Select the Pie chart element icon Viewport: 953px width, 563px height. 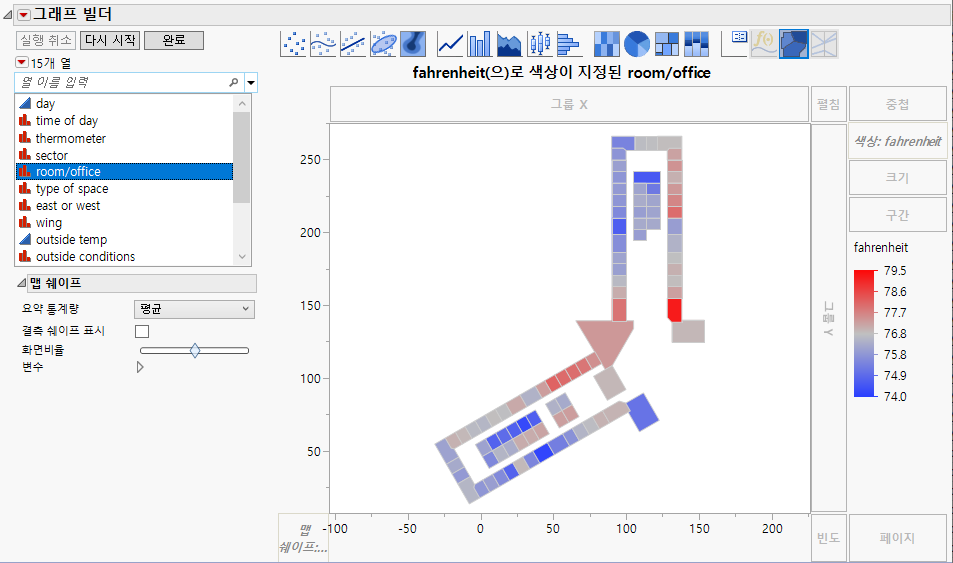(x=637, y=43)
